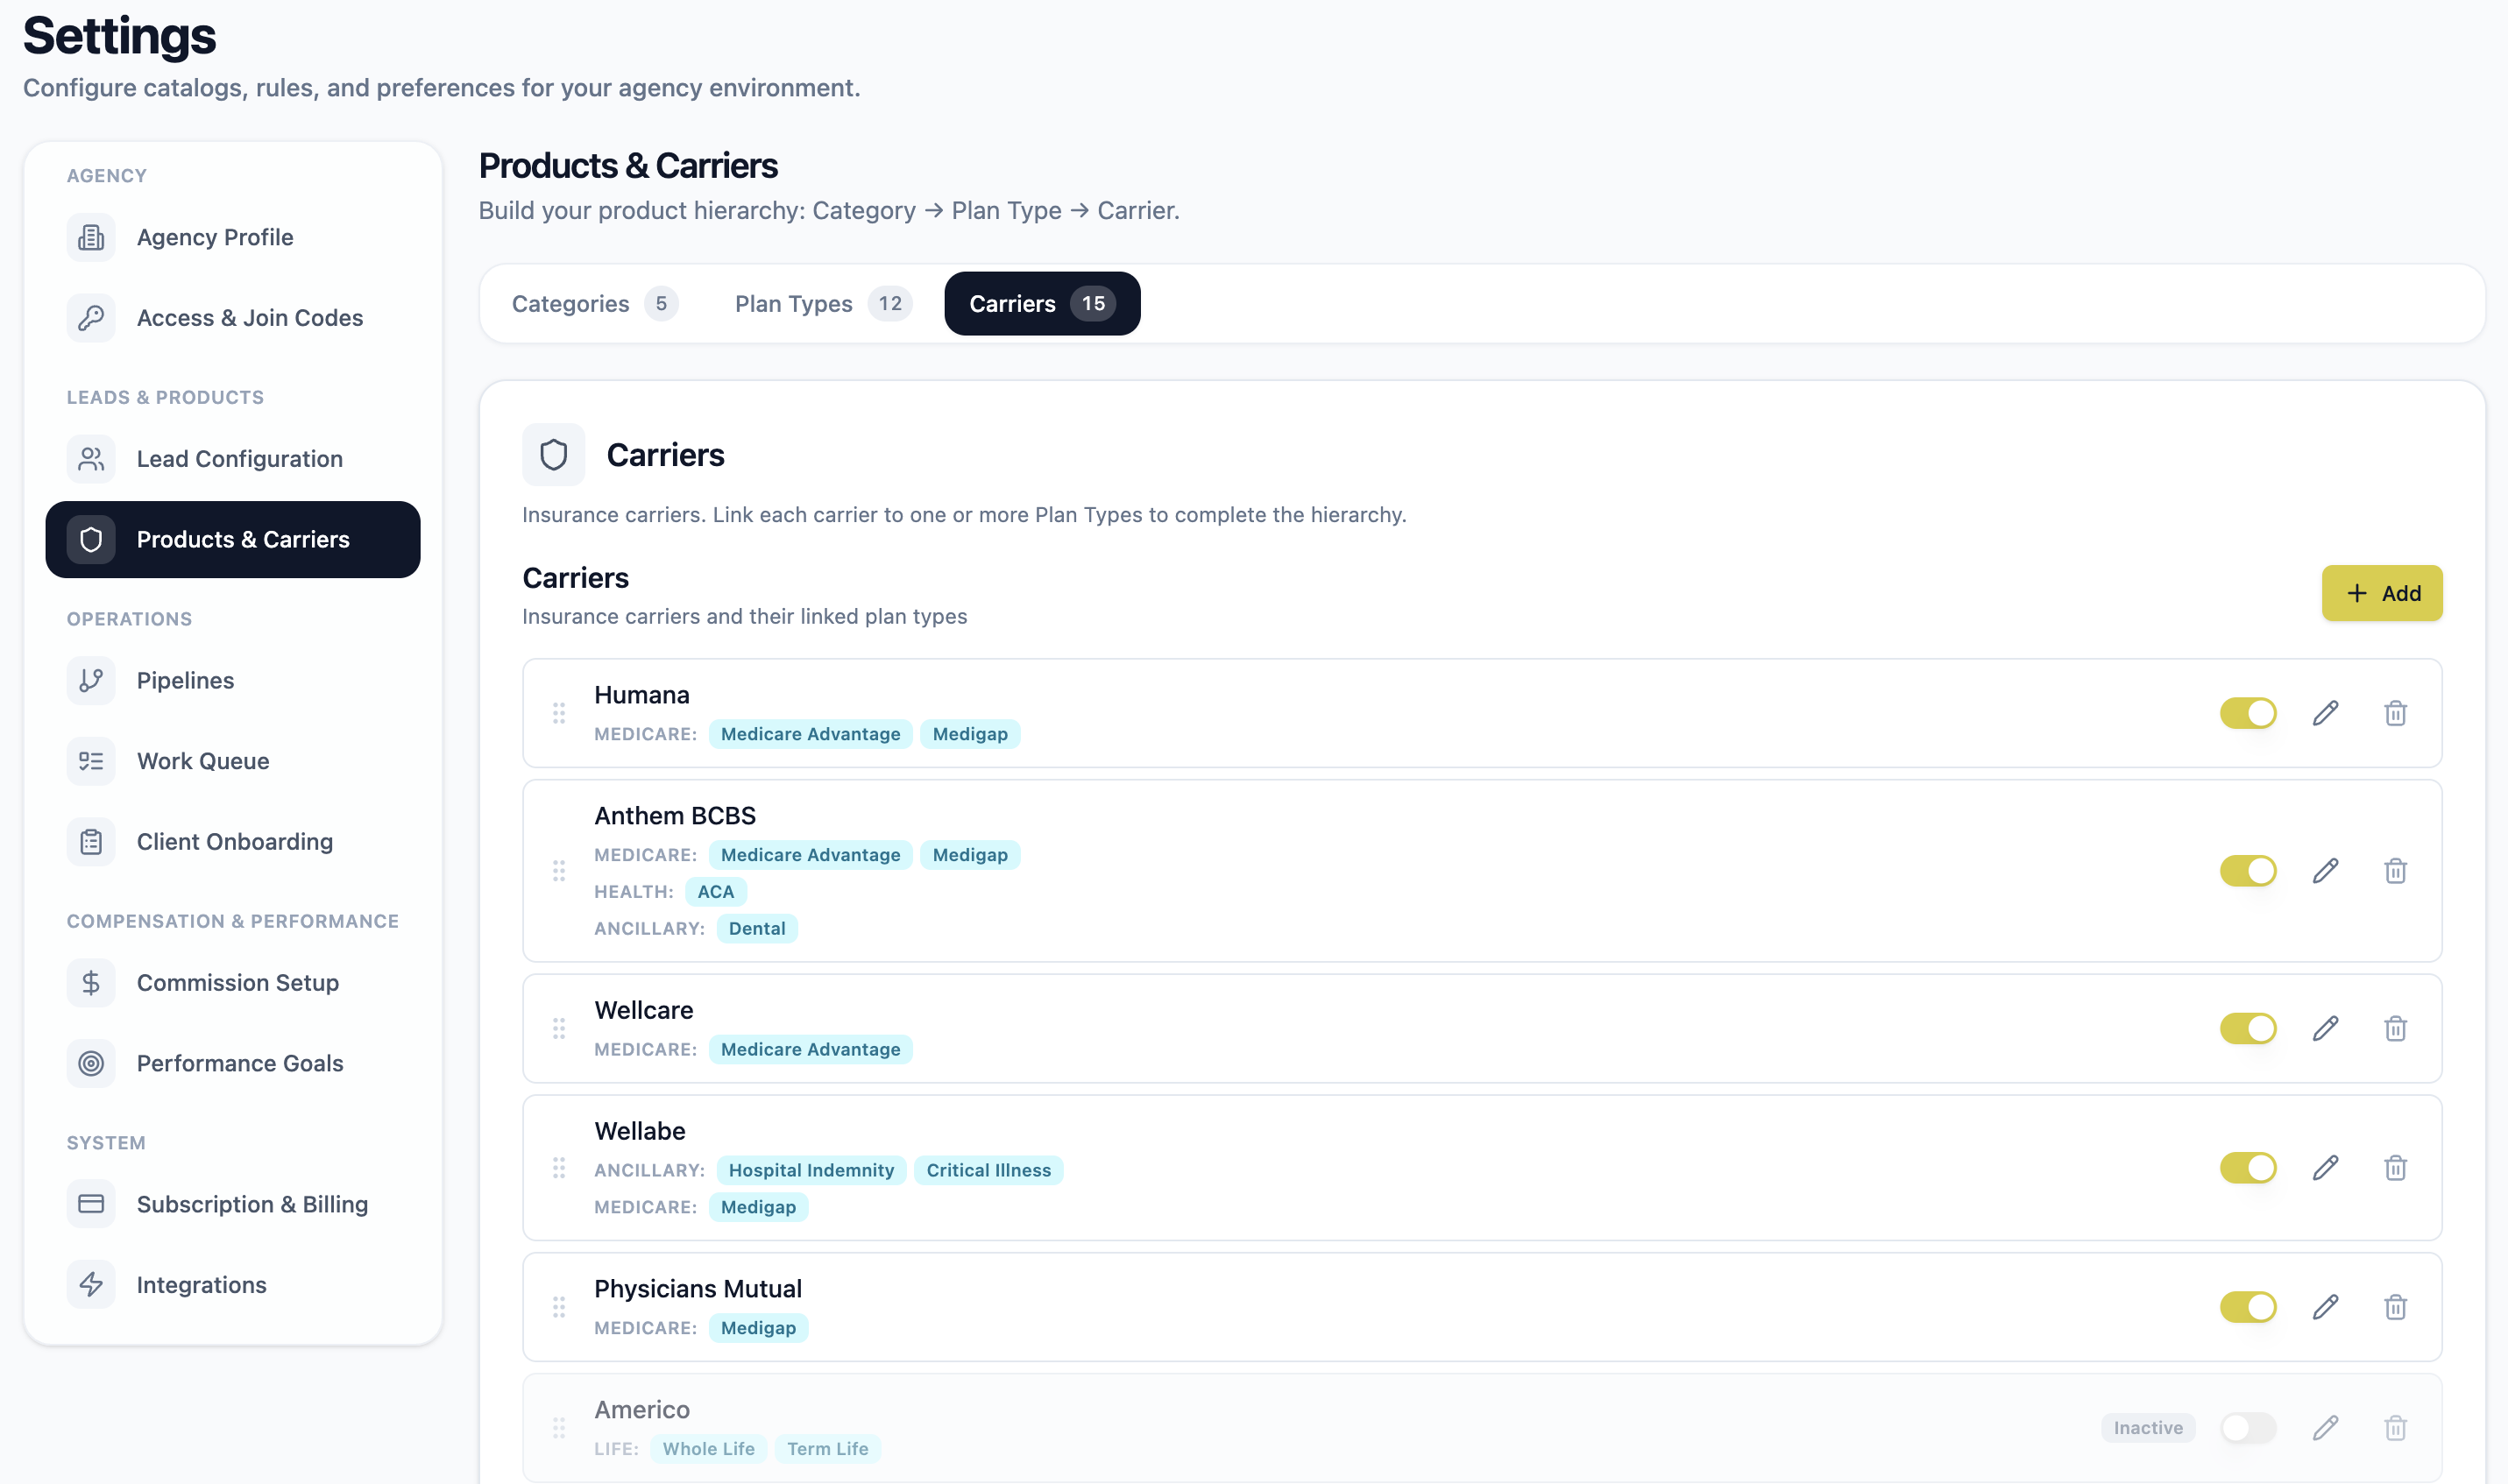The image size is (2508, 1484).
Task: Delete the Wellcare carrier
Action: tap(2395, 1028)
